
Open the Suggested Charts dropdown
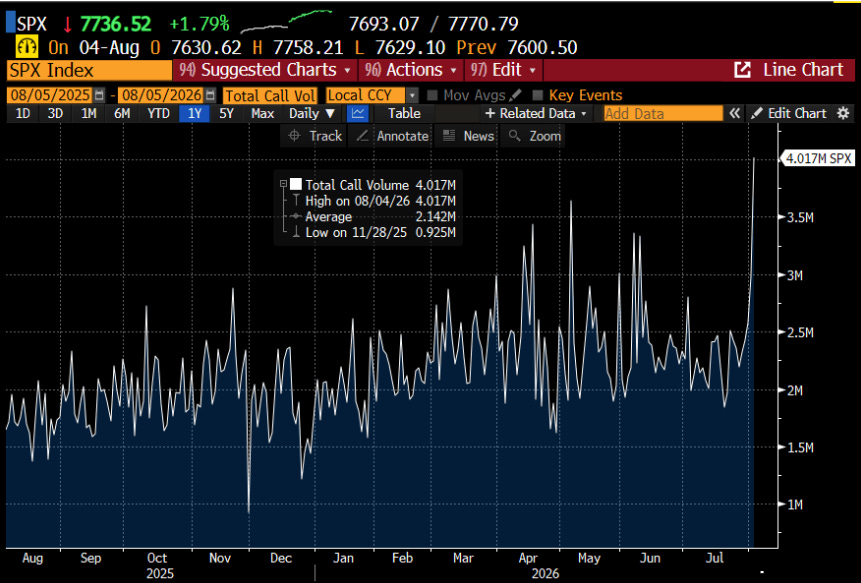point(265,70)
